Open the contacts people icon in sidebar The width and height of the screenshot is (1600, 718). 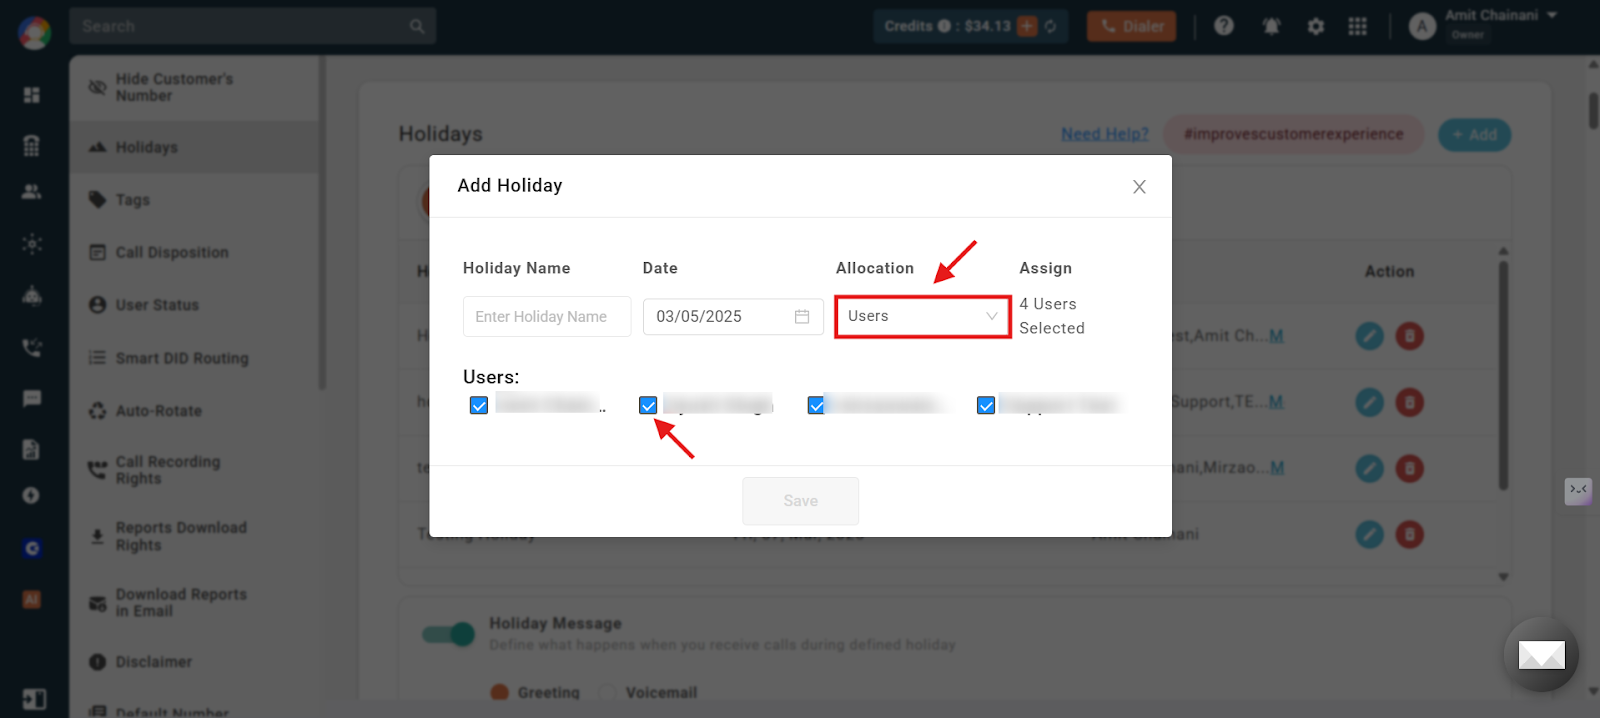click(32, 191)
